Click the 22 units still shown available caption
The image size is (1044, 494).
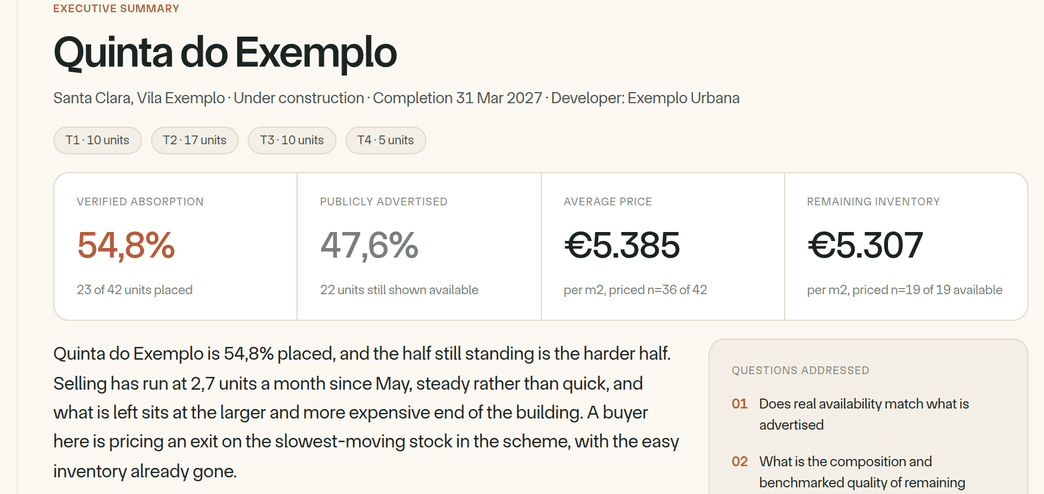pyautogui.click(x=399, y=290)
